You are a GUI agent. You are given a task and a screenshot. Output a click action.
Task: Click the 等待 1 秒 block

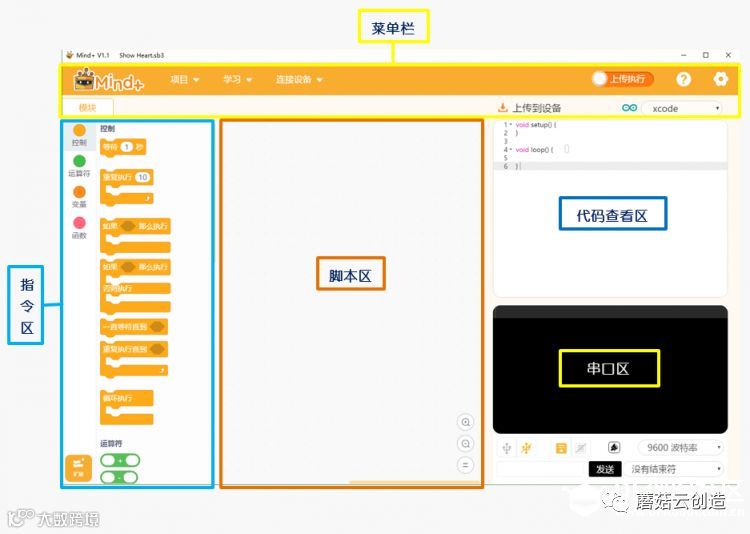pyautogui.click(x=122, y=147)
